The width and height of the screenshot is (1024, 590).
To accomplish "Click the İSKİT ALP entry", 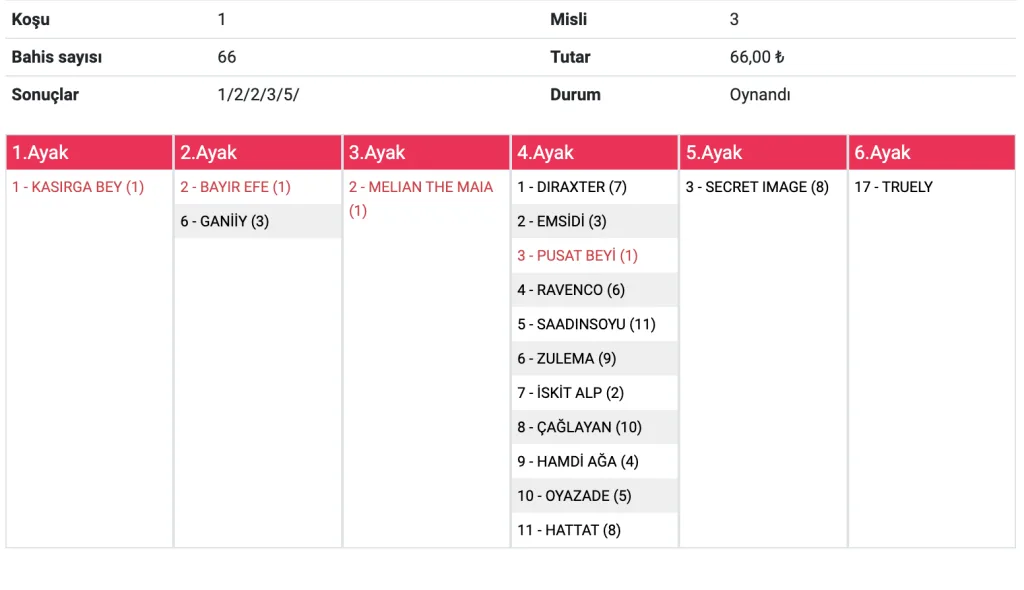I will (570, 393).
